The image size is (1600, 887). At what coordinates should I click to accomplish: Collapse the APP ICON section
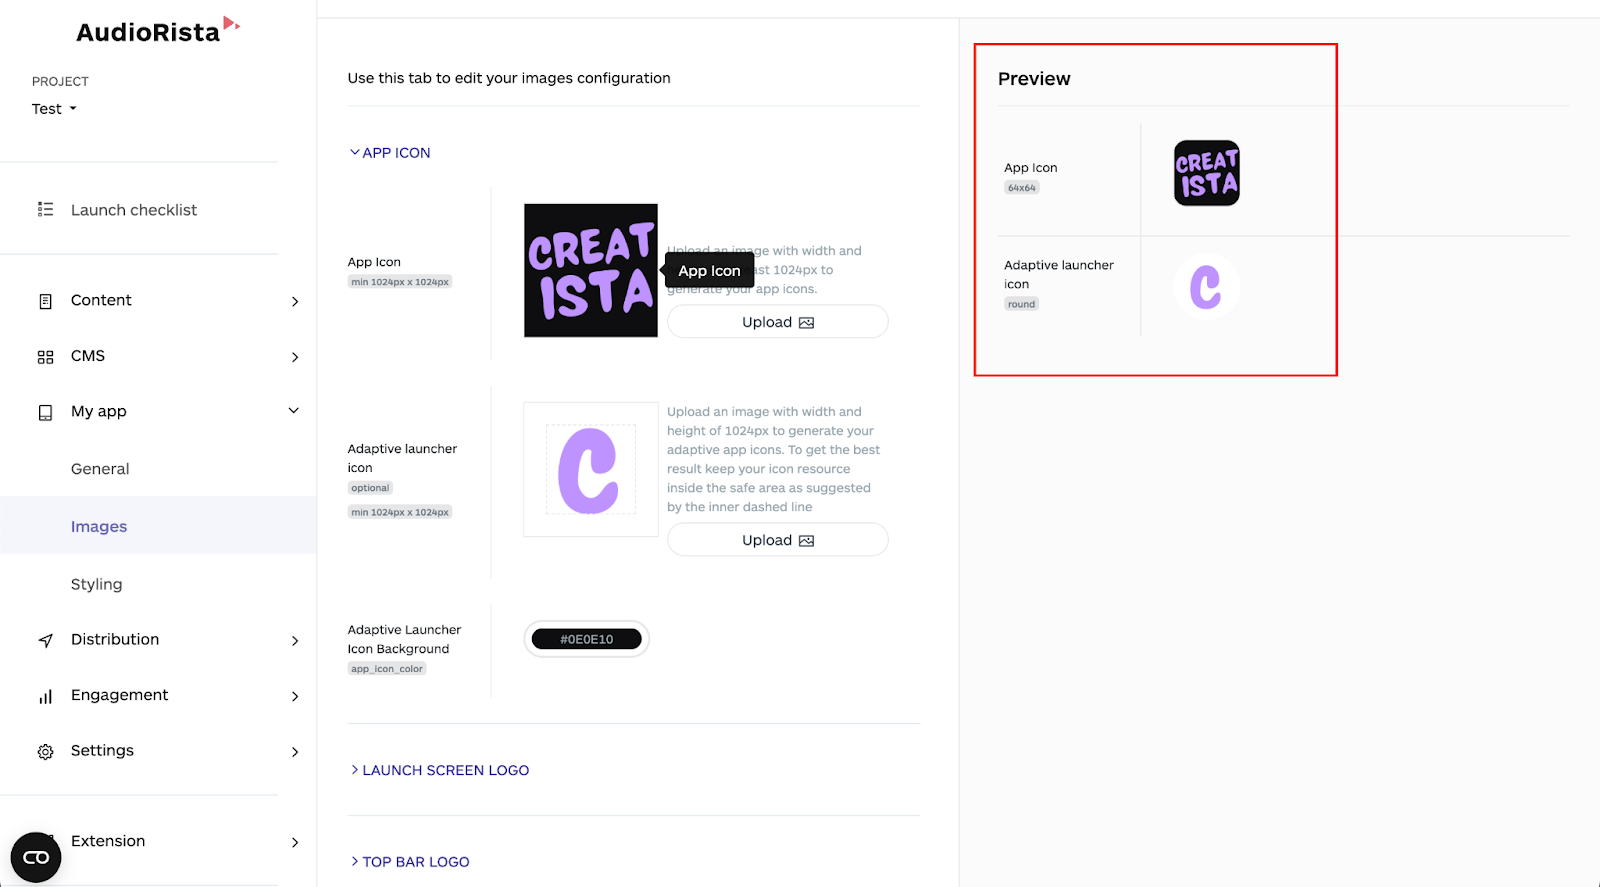(x=390, y=153)
